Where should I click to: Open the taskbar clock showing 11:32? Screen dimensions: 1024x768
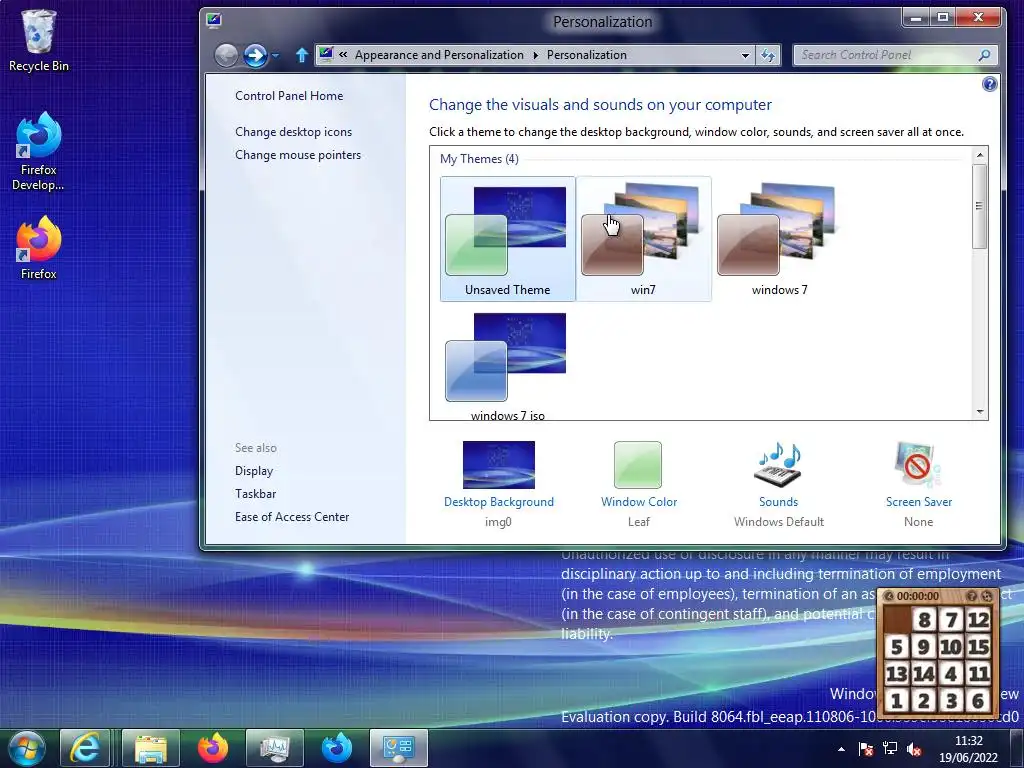click(x=968, y=749)
